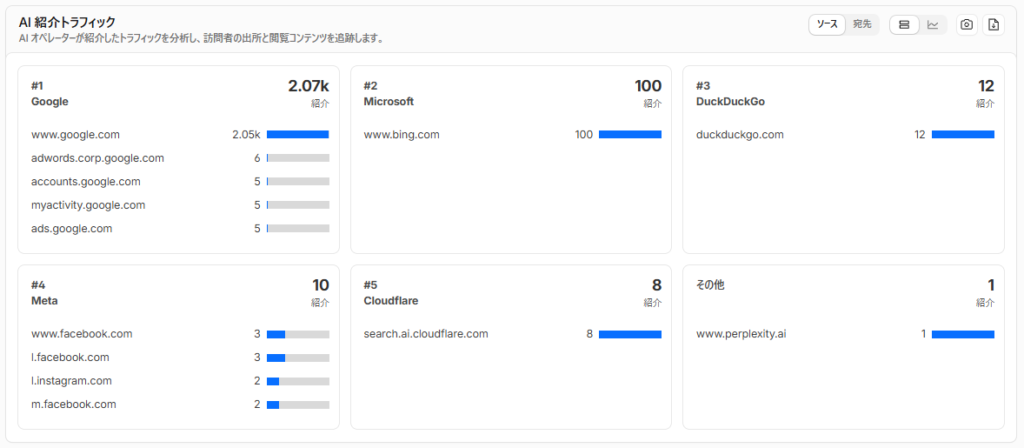The height and width of the screenshot is (448, 1024).
Task: Click the Microsoft card heading
Action: point(389,102)
